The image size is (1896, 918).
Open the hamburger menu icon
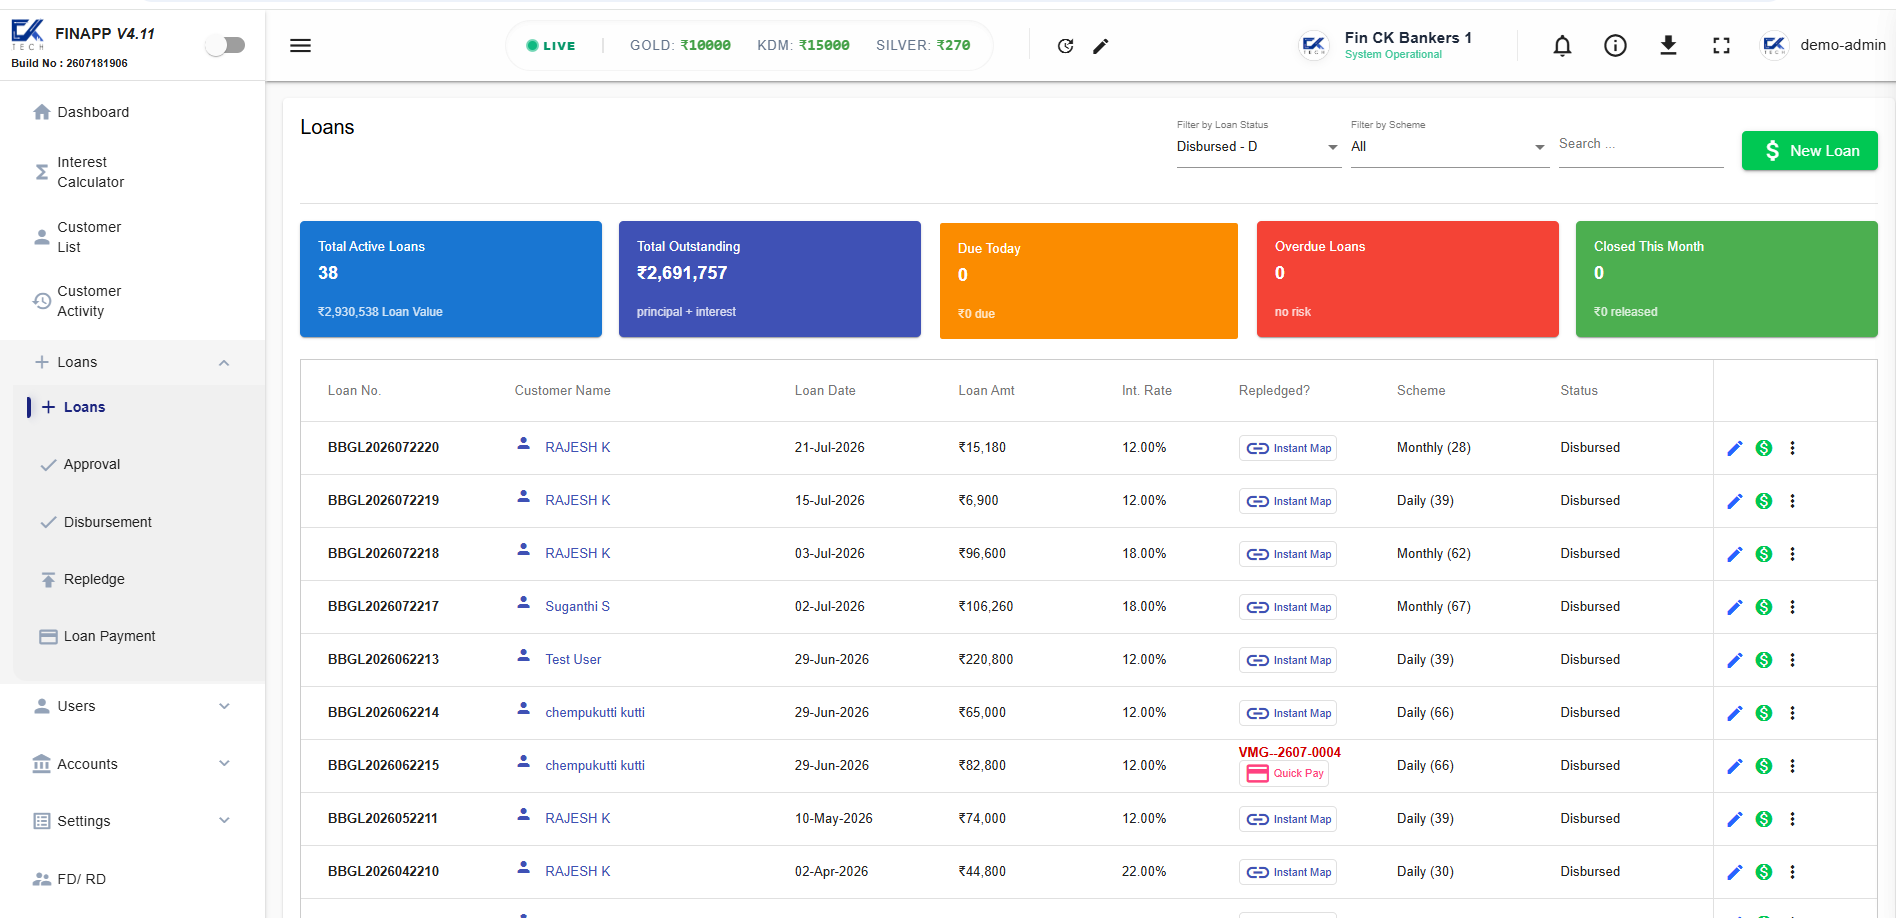[300, 45]
